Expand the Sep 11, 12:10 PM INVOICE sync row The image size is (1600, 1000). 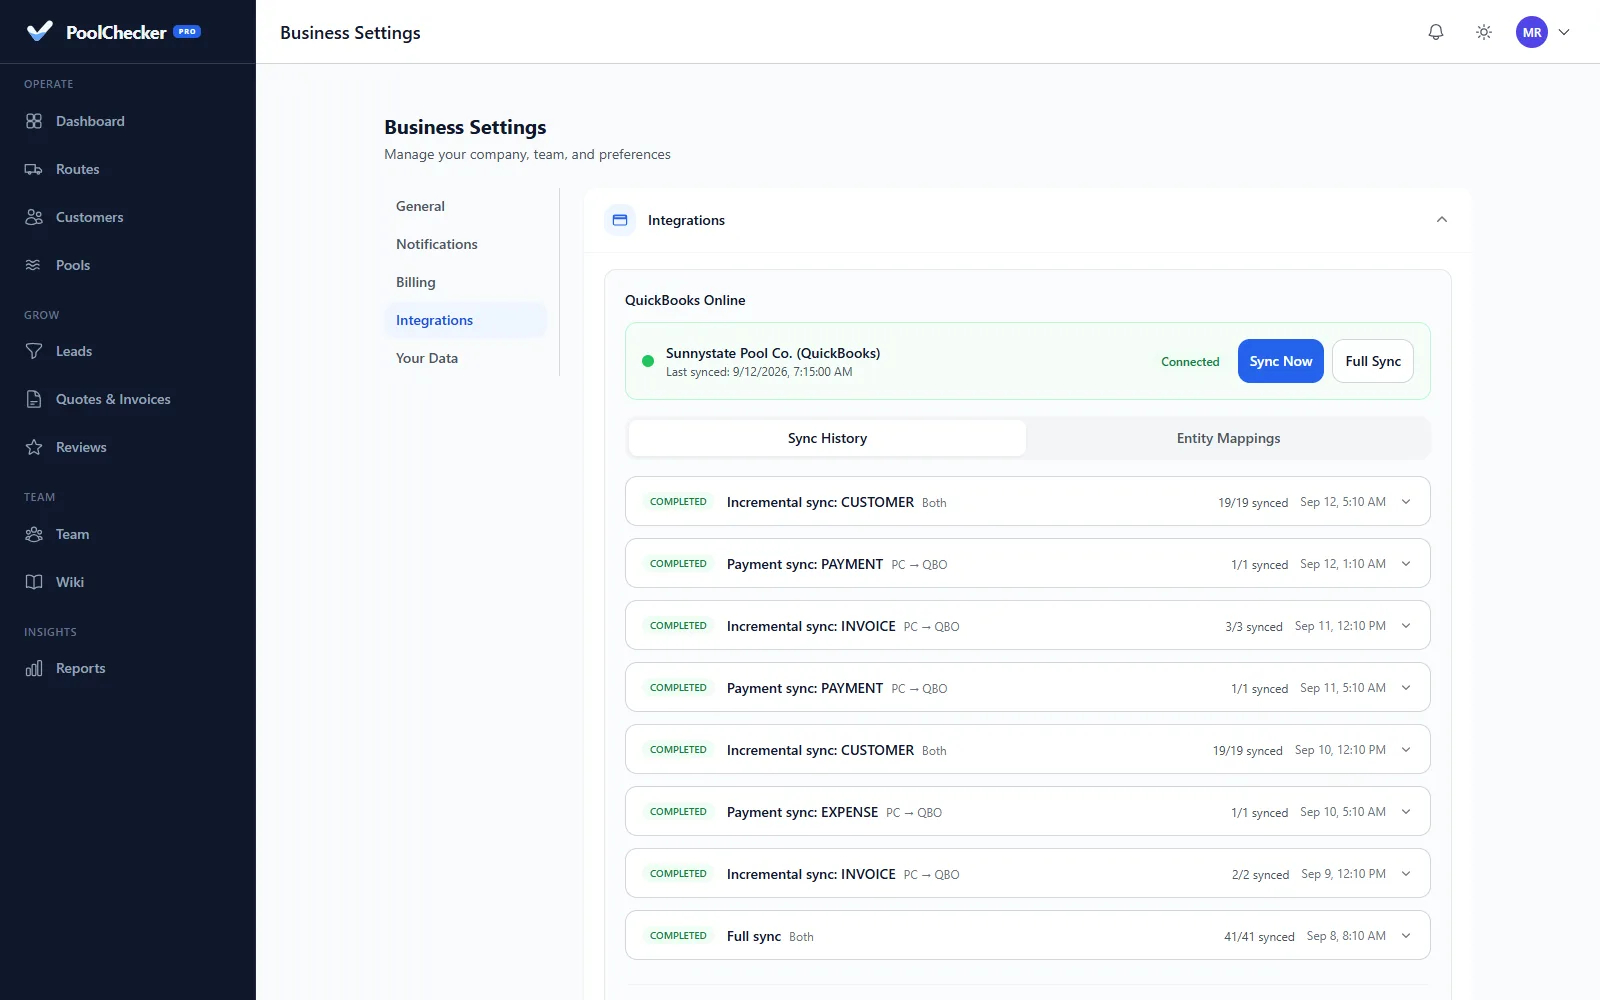[1027, 625]
